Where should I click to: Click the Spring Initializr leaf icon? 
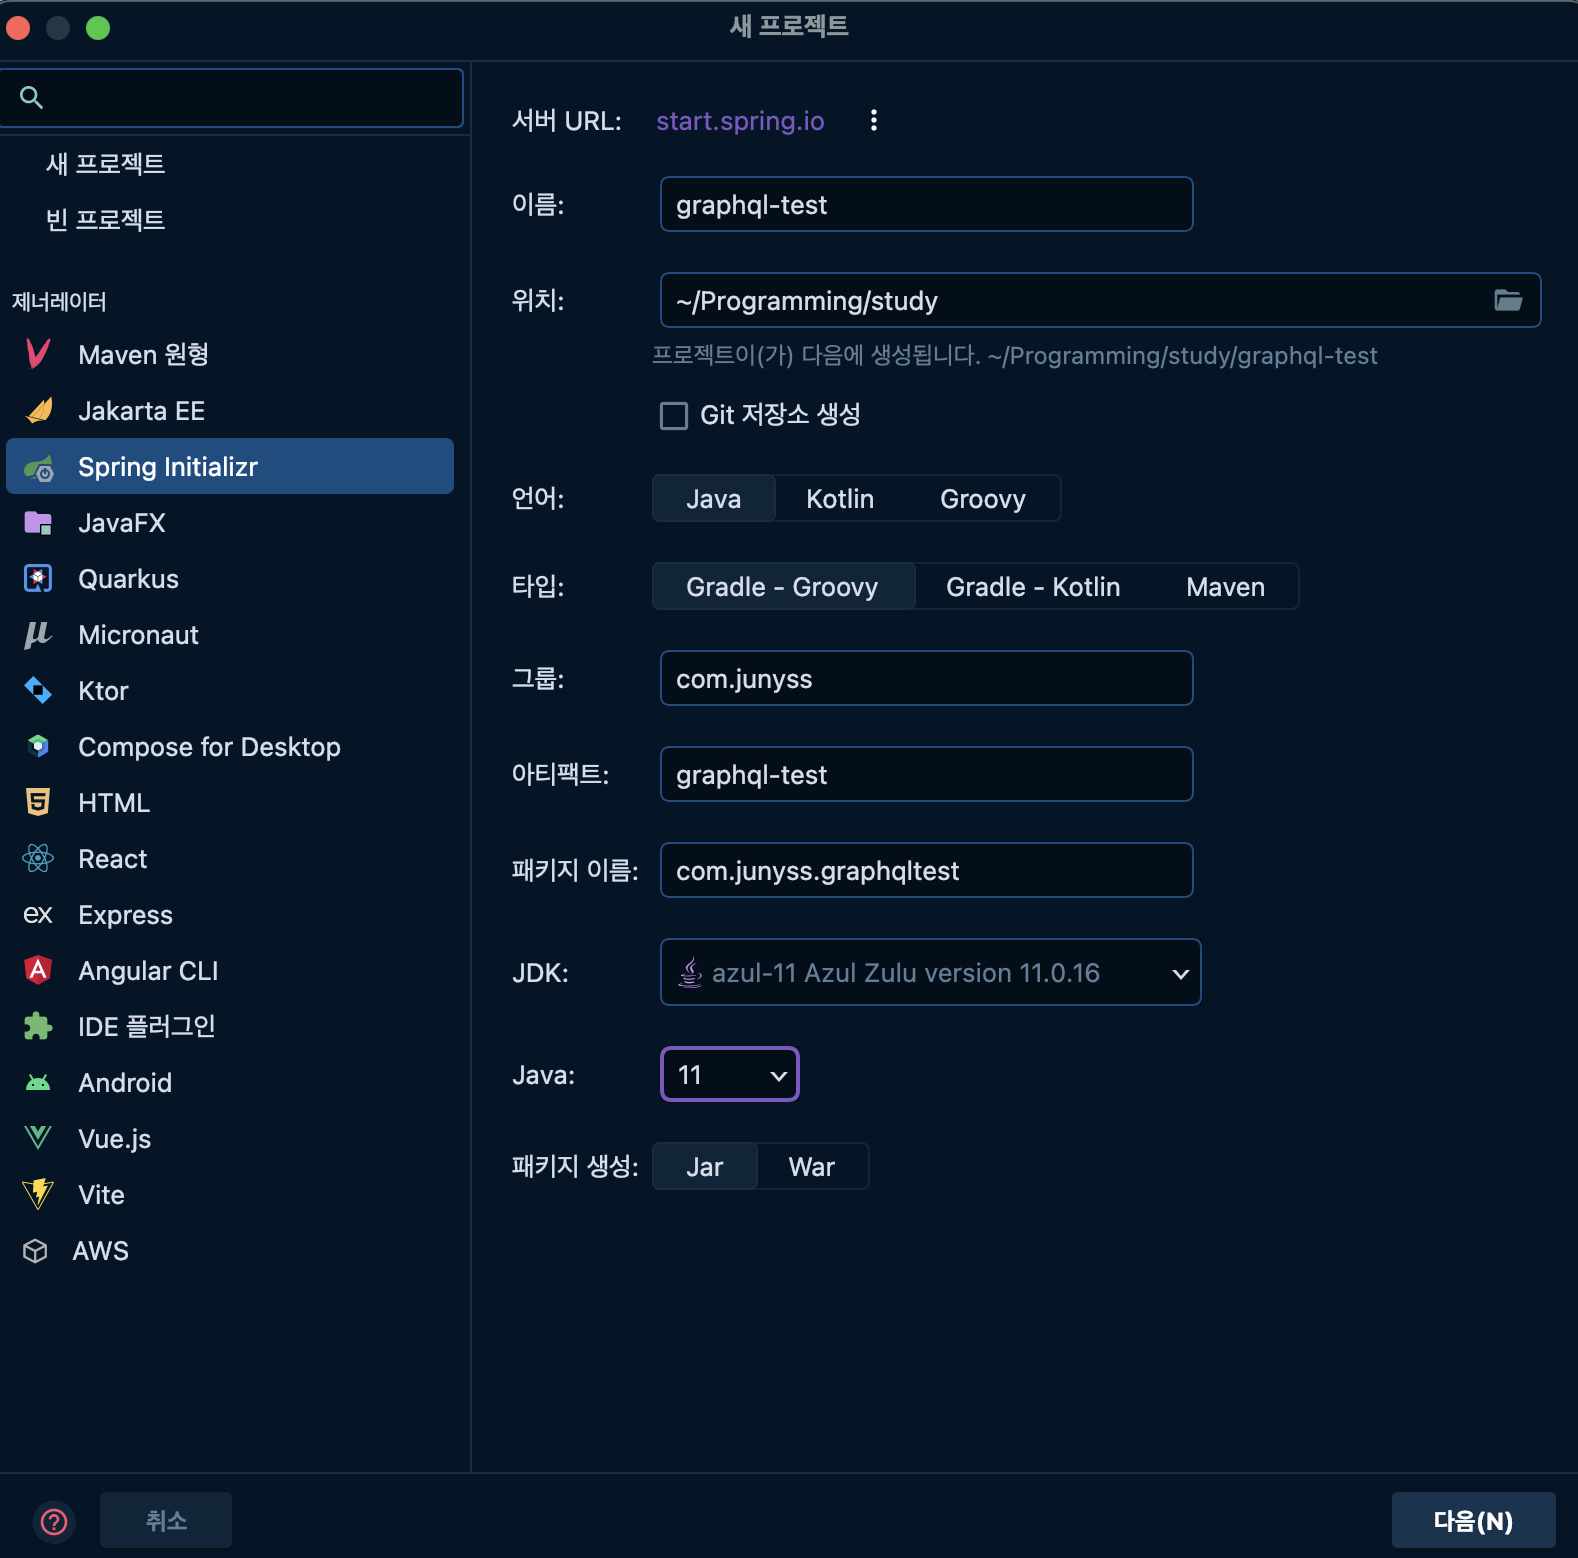(39, 467)
